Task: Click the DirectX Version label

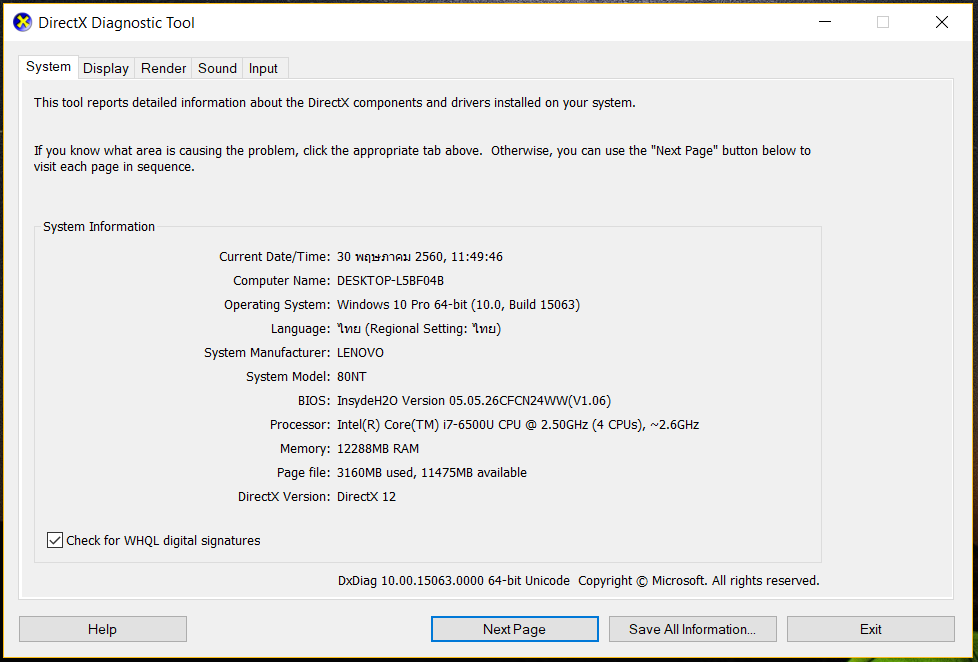Action: pos(284,497)
